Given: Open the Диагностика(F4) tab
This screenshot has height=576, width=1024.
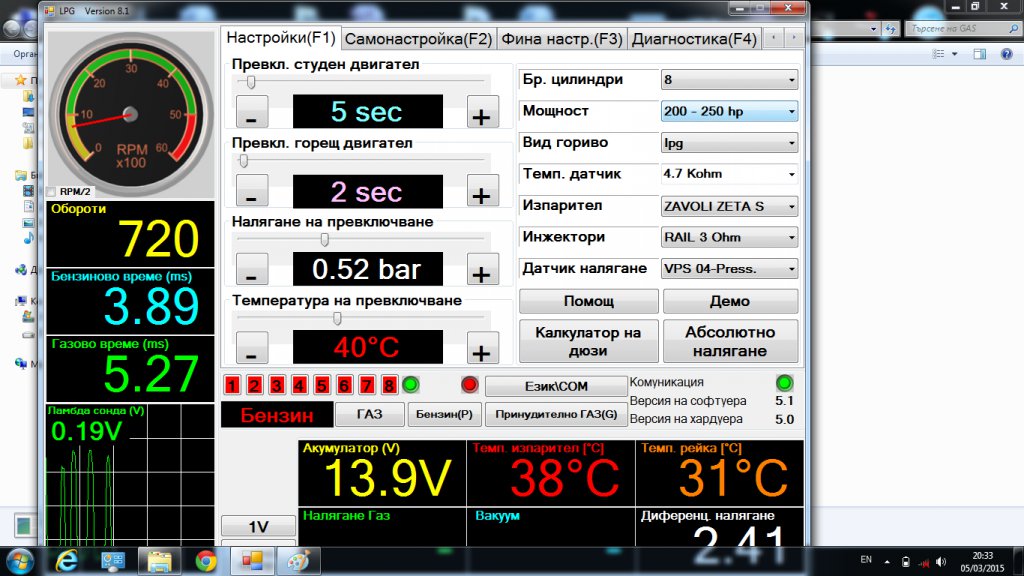Looking at the screenshot, I should pos(694,39).
